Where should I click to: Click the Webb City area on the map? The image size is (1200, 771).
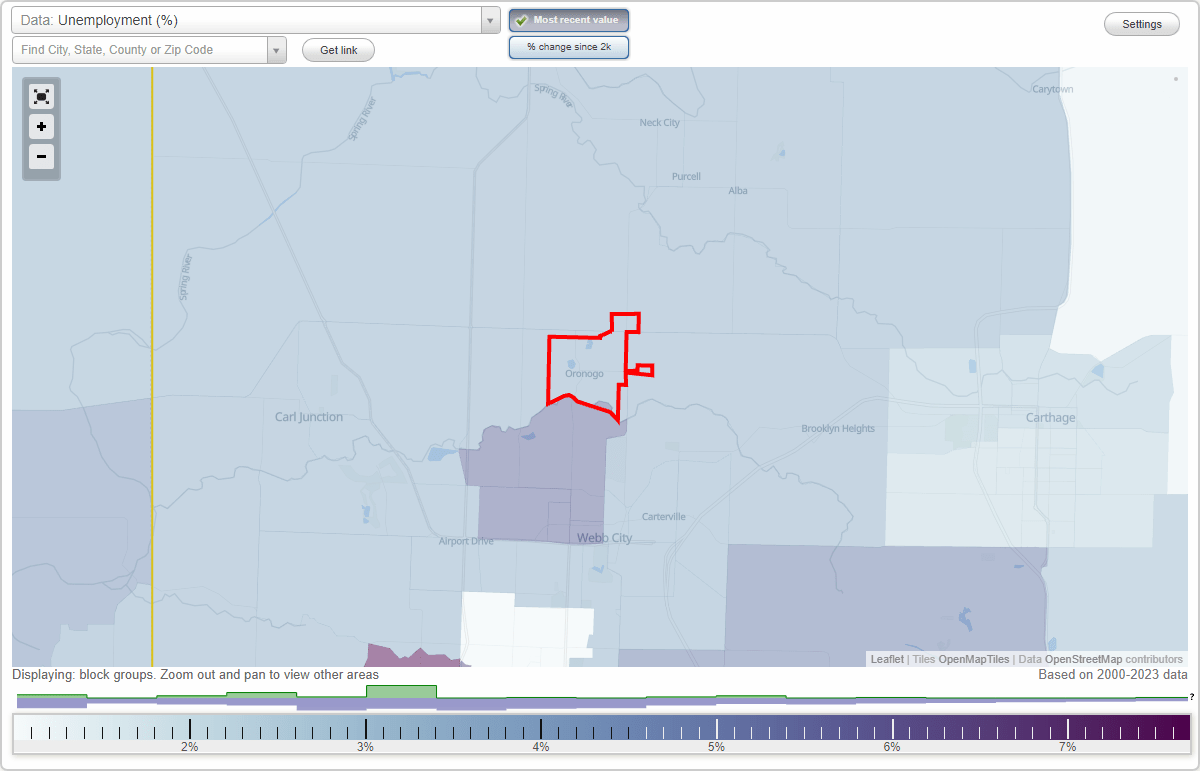[x=602, y=537]
